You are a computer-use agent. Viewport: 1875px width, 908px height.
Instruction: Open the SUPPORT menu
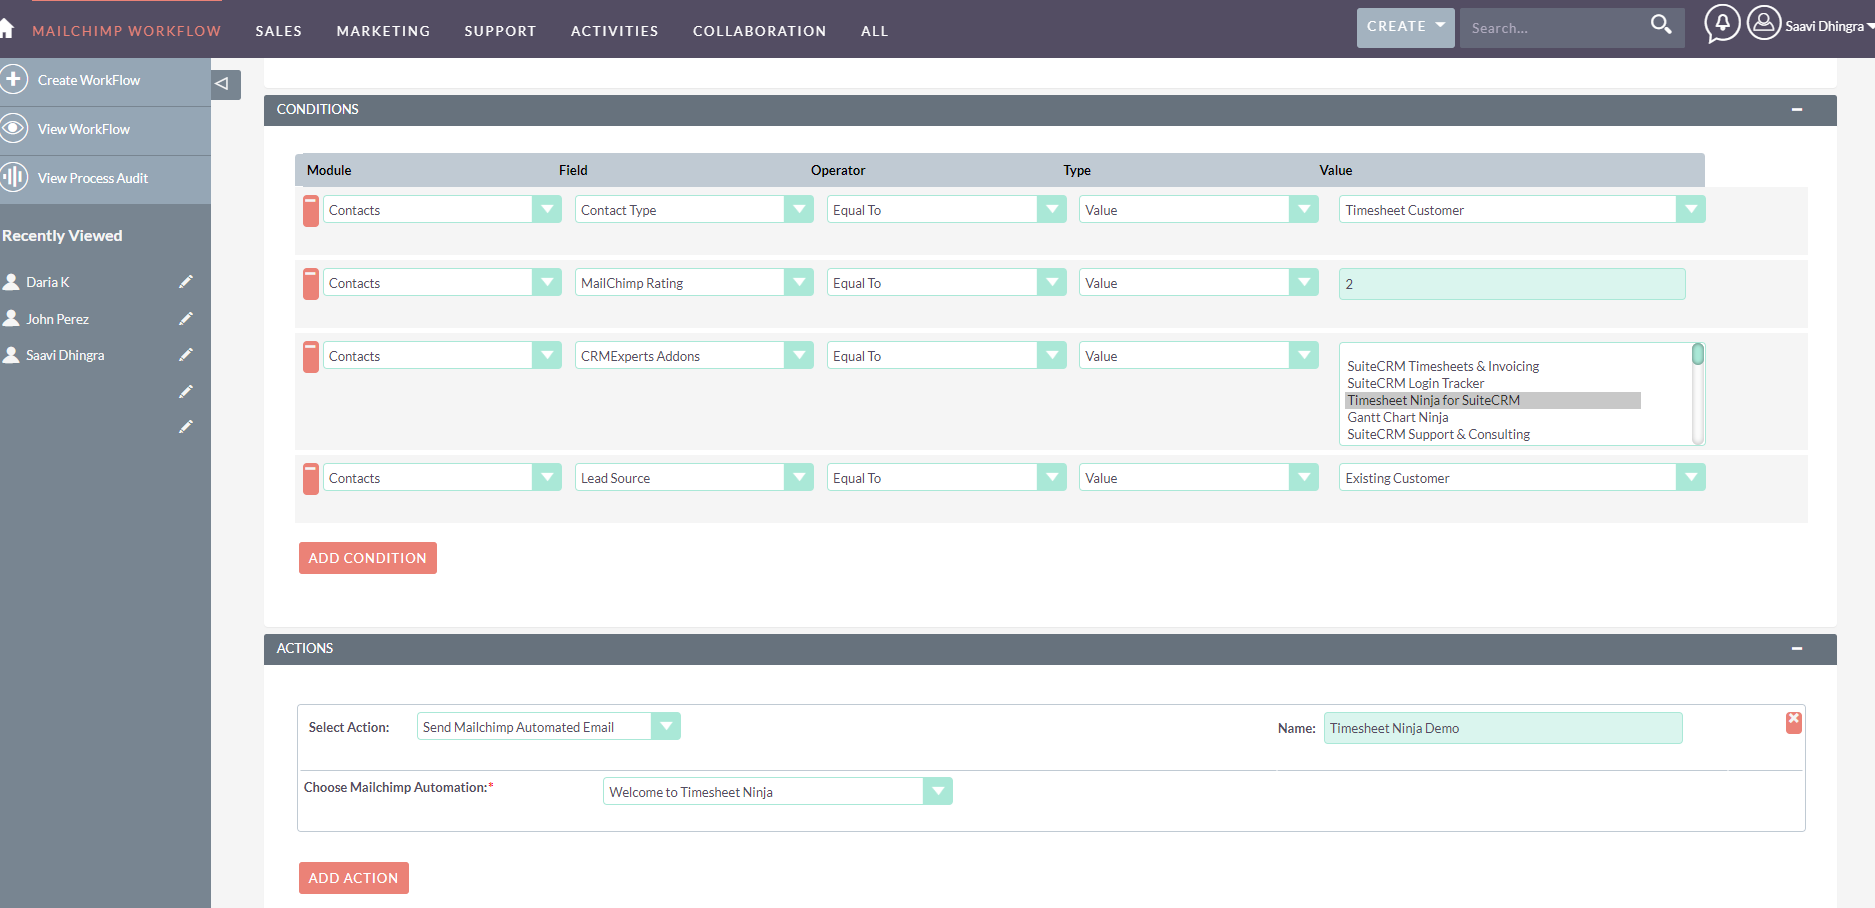500,31
